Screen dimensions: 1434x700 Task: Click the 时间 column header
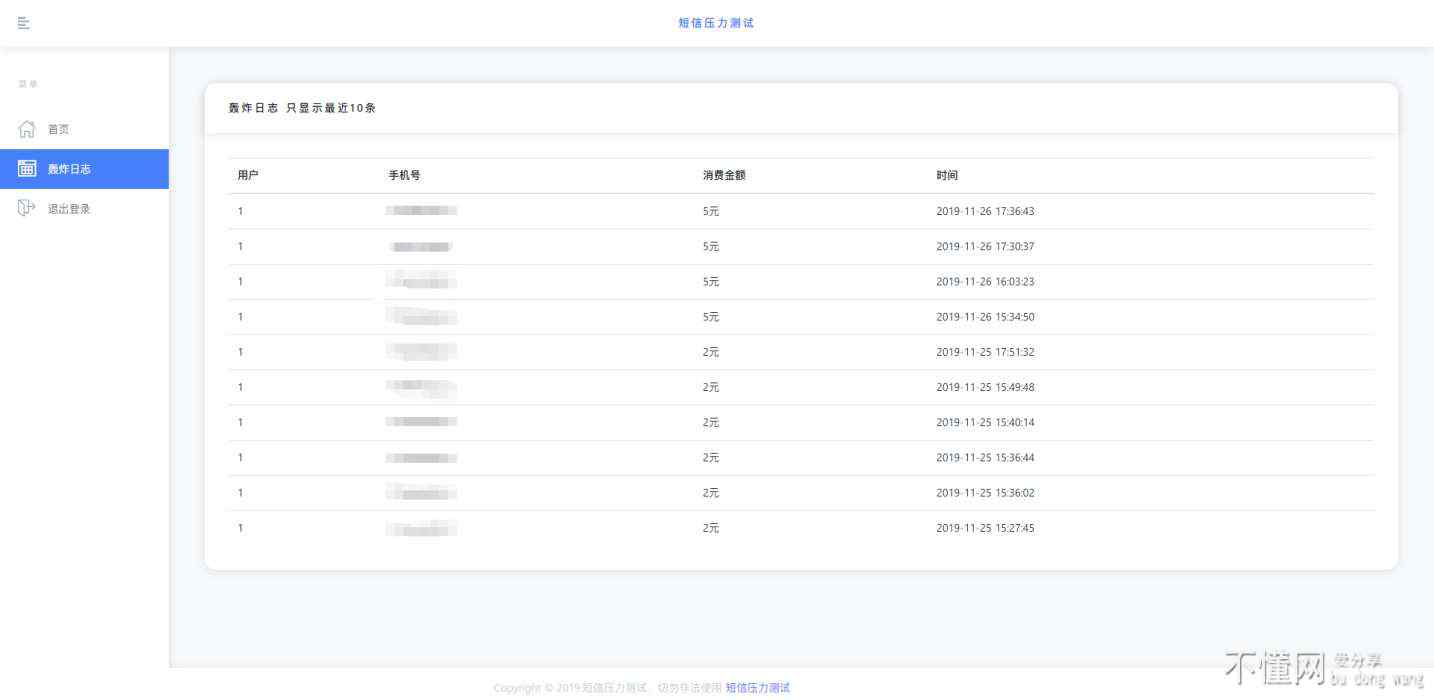[947, 175]
